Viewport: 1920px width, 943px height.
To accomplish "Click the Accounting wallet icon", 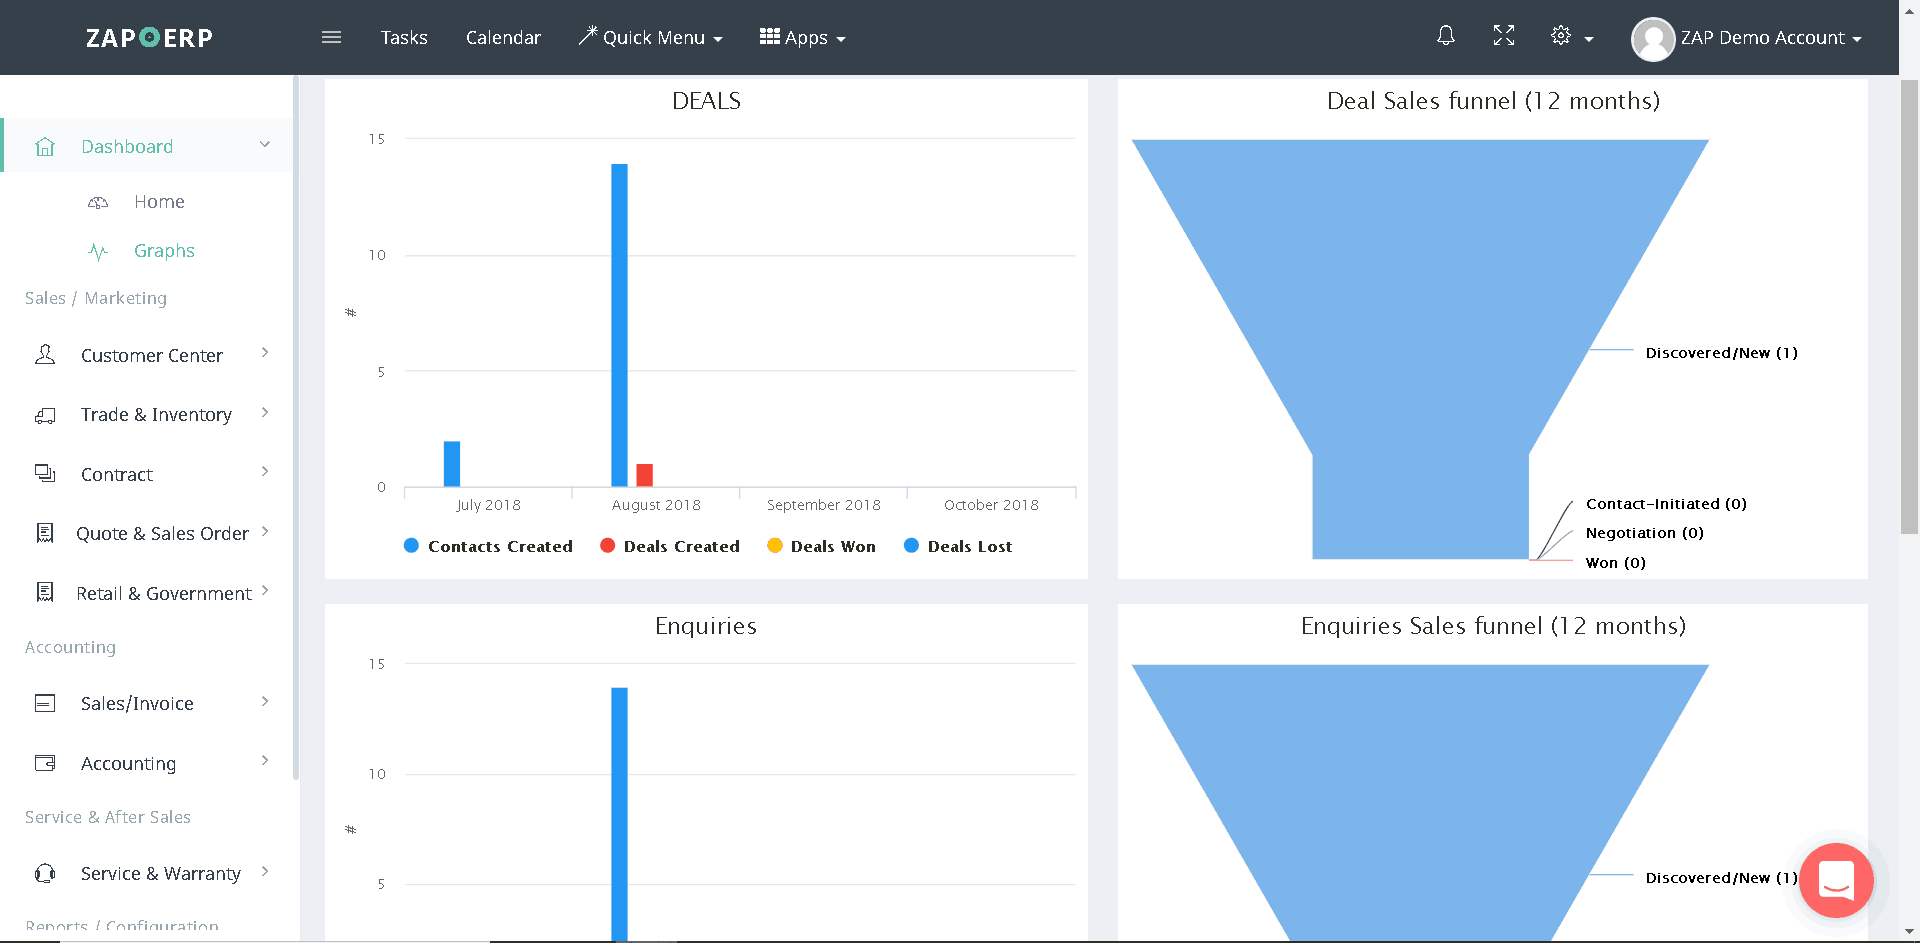I will tap(45, 763).
